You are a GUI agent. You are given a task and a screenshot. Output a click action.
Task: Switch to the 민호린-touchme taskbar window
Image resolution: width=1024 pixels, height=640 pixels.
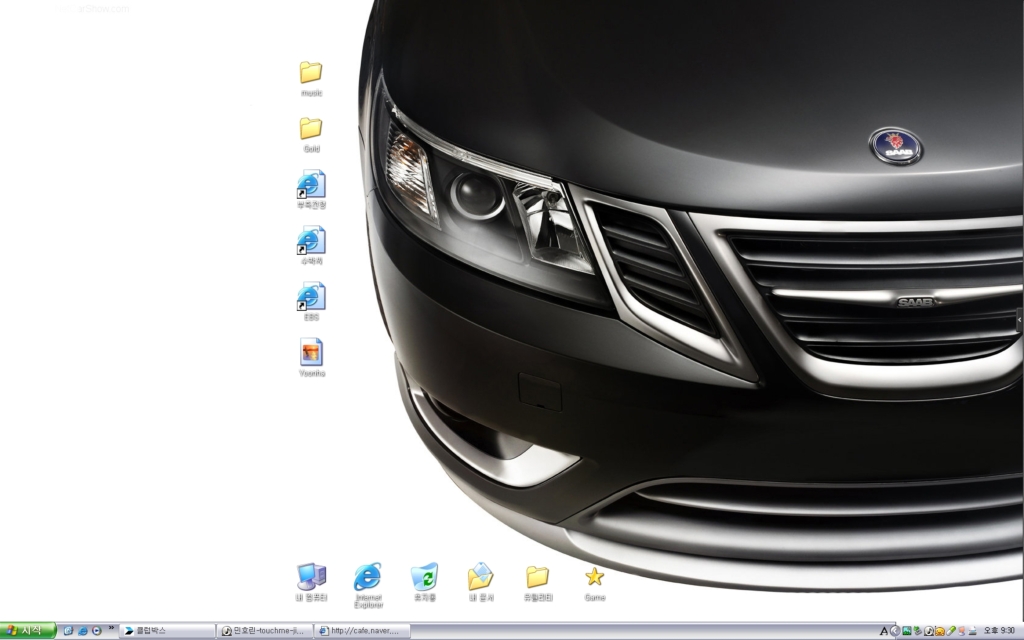[264, 631]
